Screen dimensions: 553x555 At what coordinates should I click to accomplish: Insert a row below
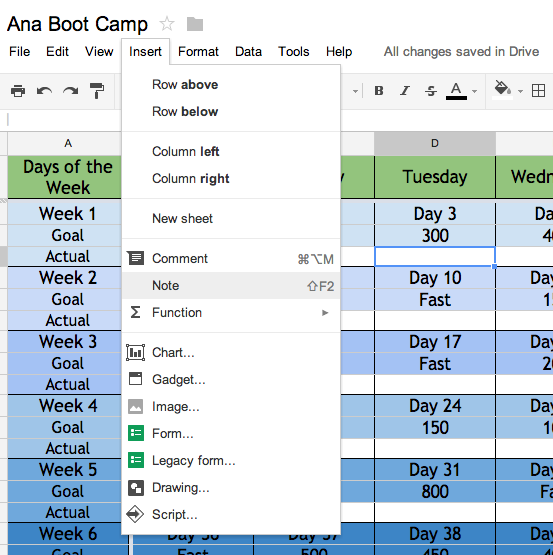pyautogui.click(x=231, y=111)
